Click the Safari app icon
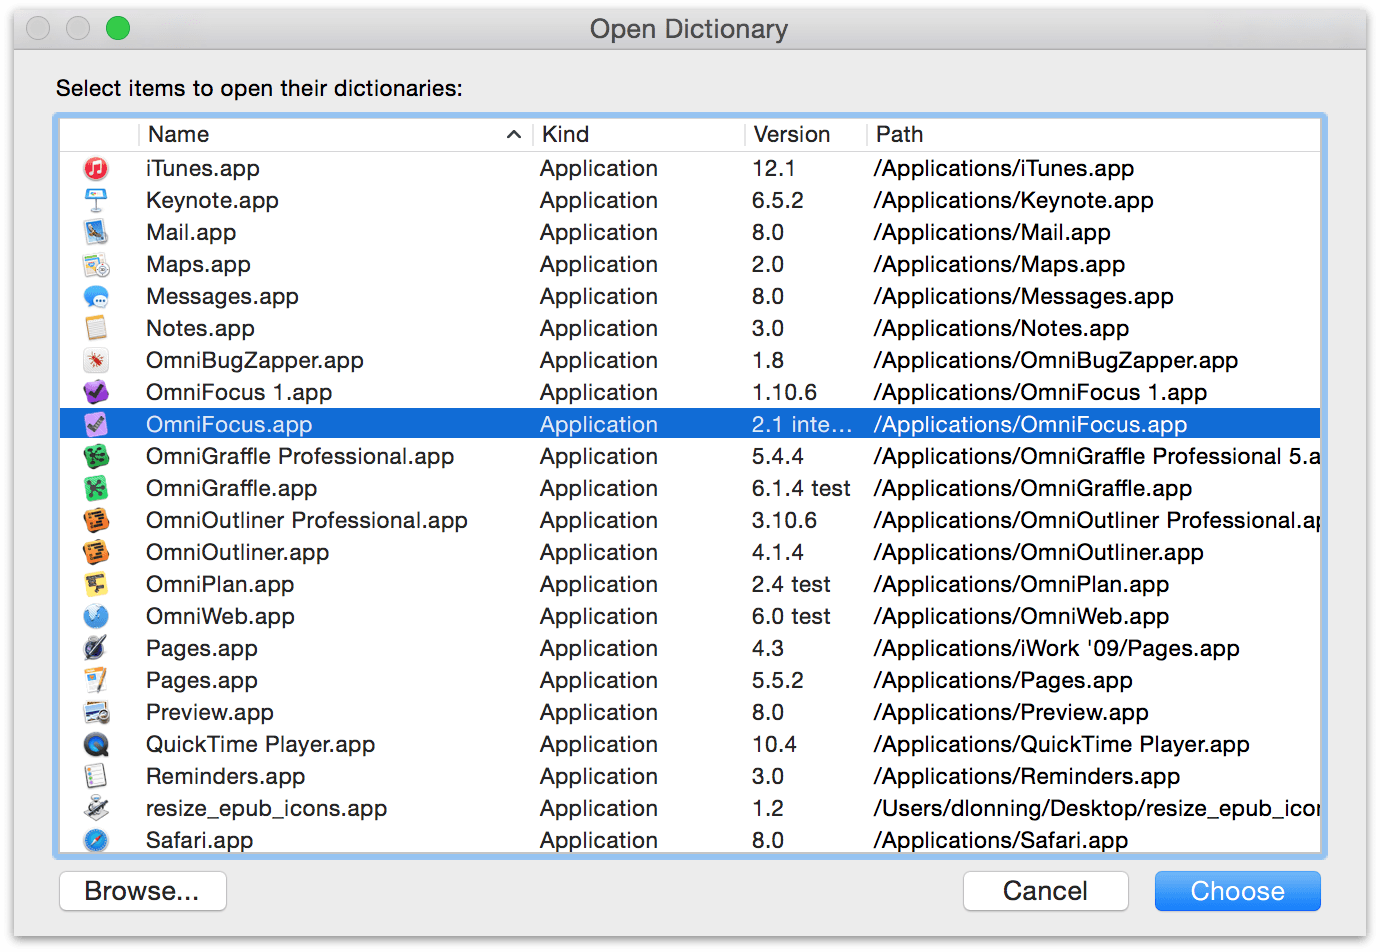The image size is (1380, 952). (96, 840)
